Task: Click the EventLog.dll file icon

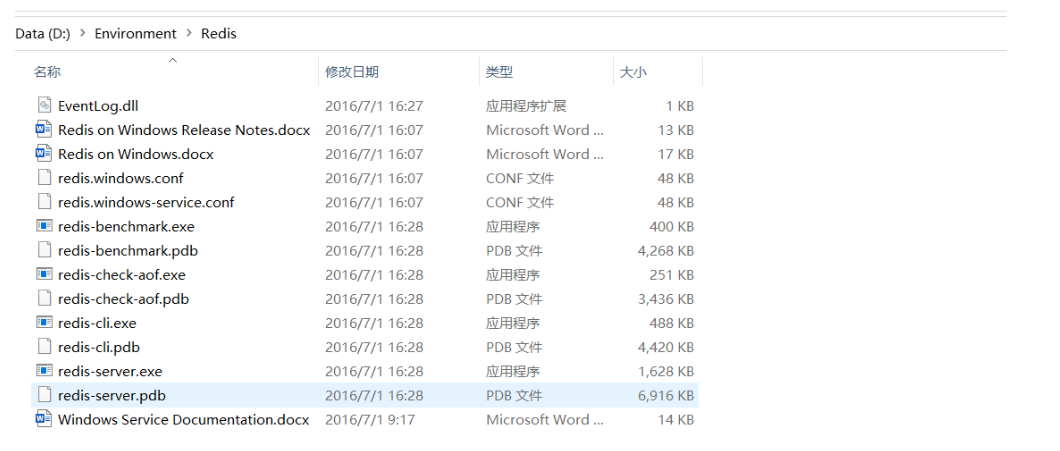Action: [44, 105]
